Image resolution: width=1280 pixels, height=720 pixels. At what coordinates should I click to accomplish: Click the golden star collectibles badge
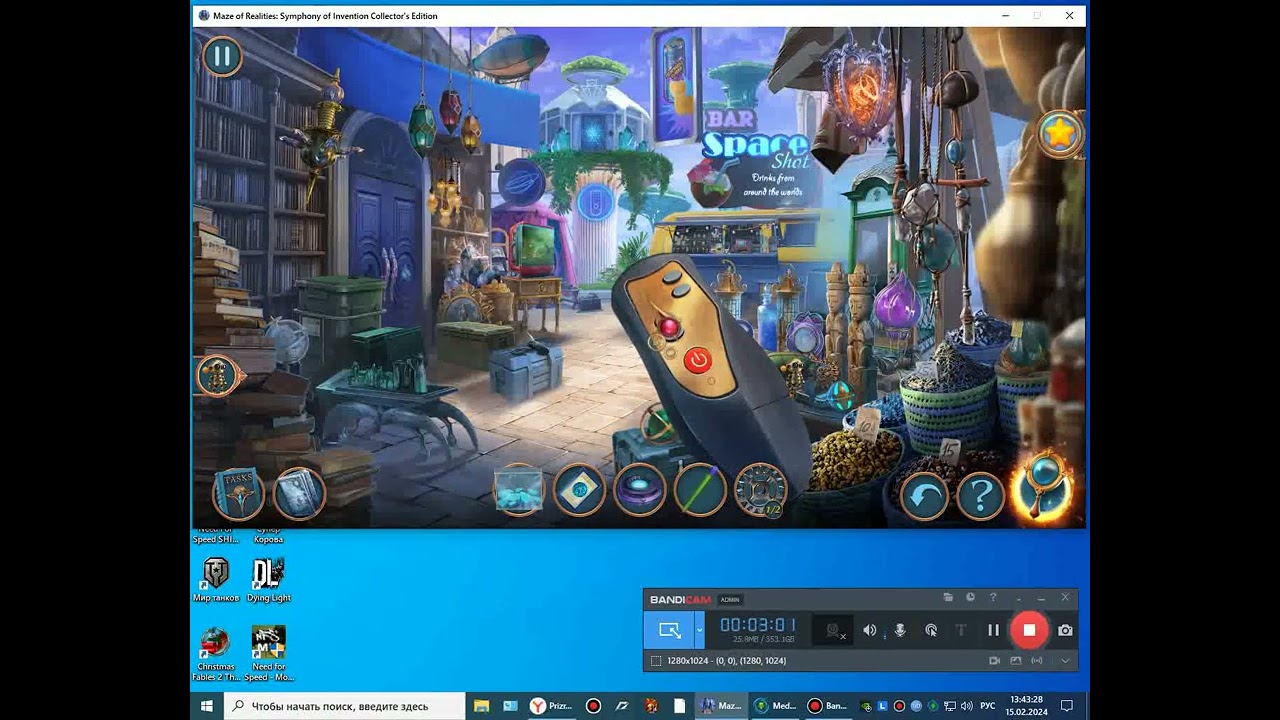(1060, 133)
